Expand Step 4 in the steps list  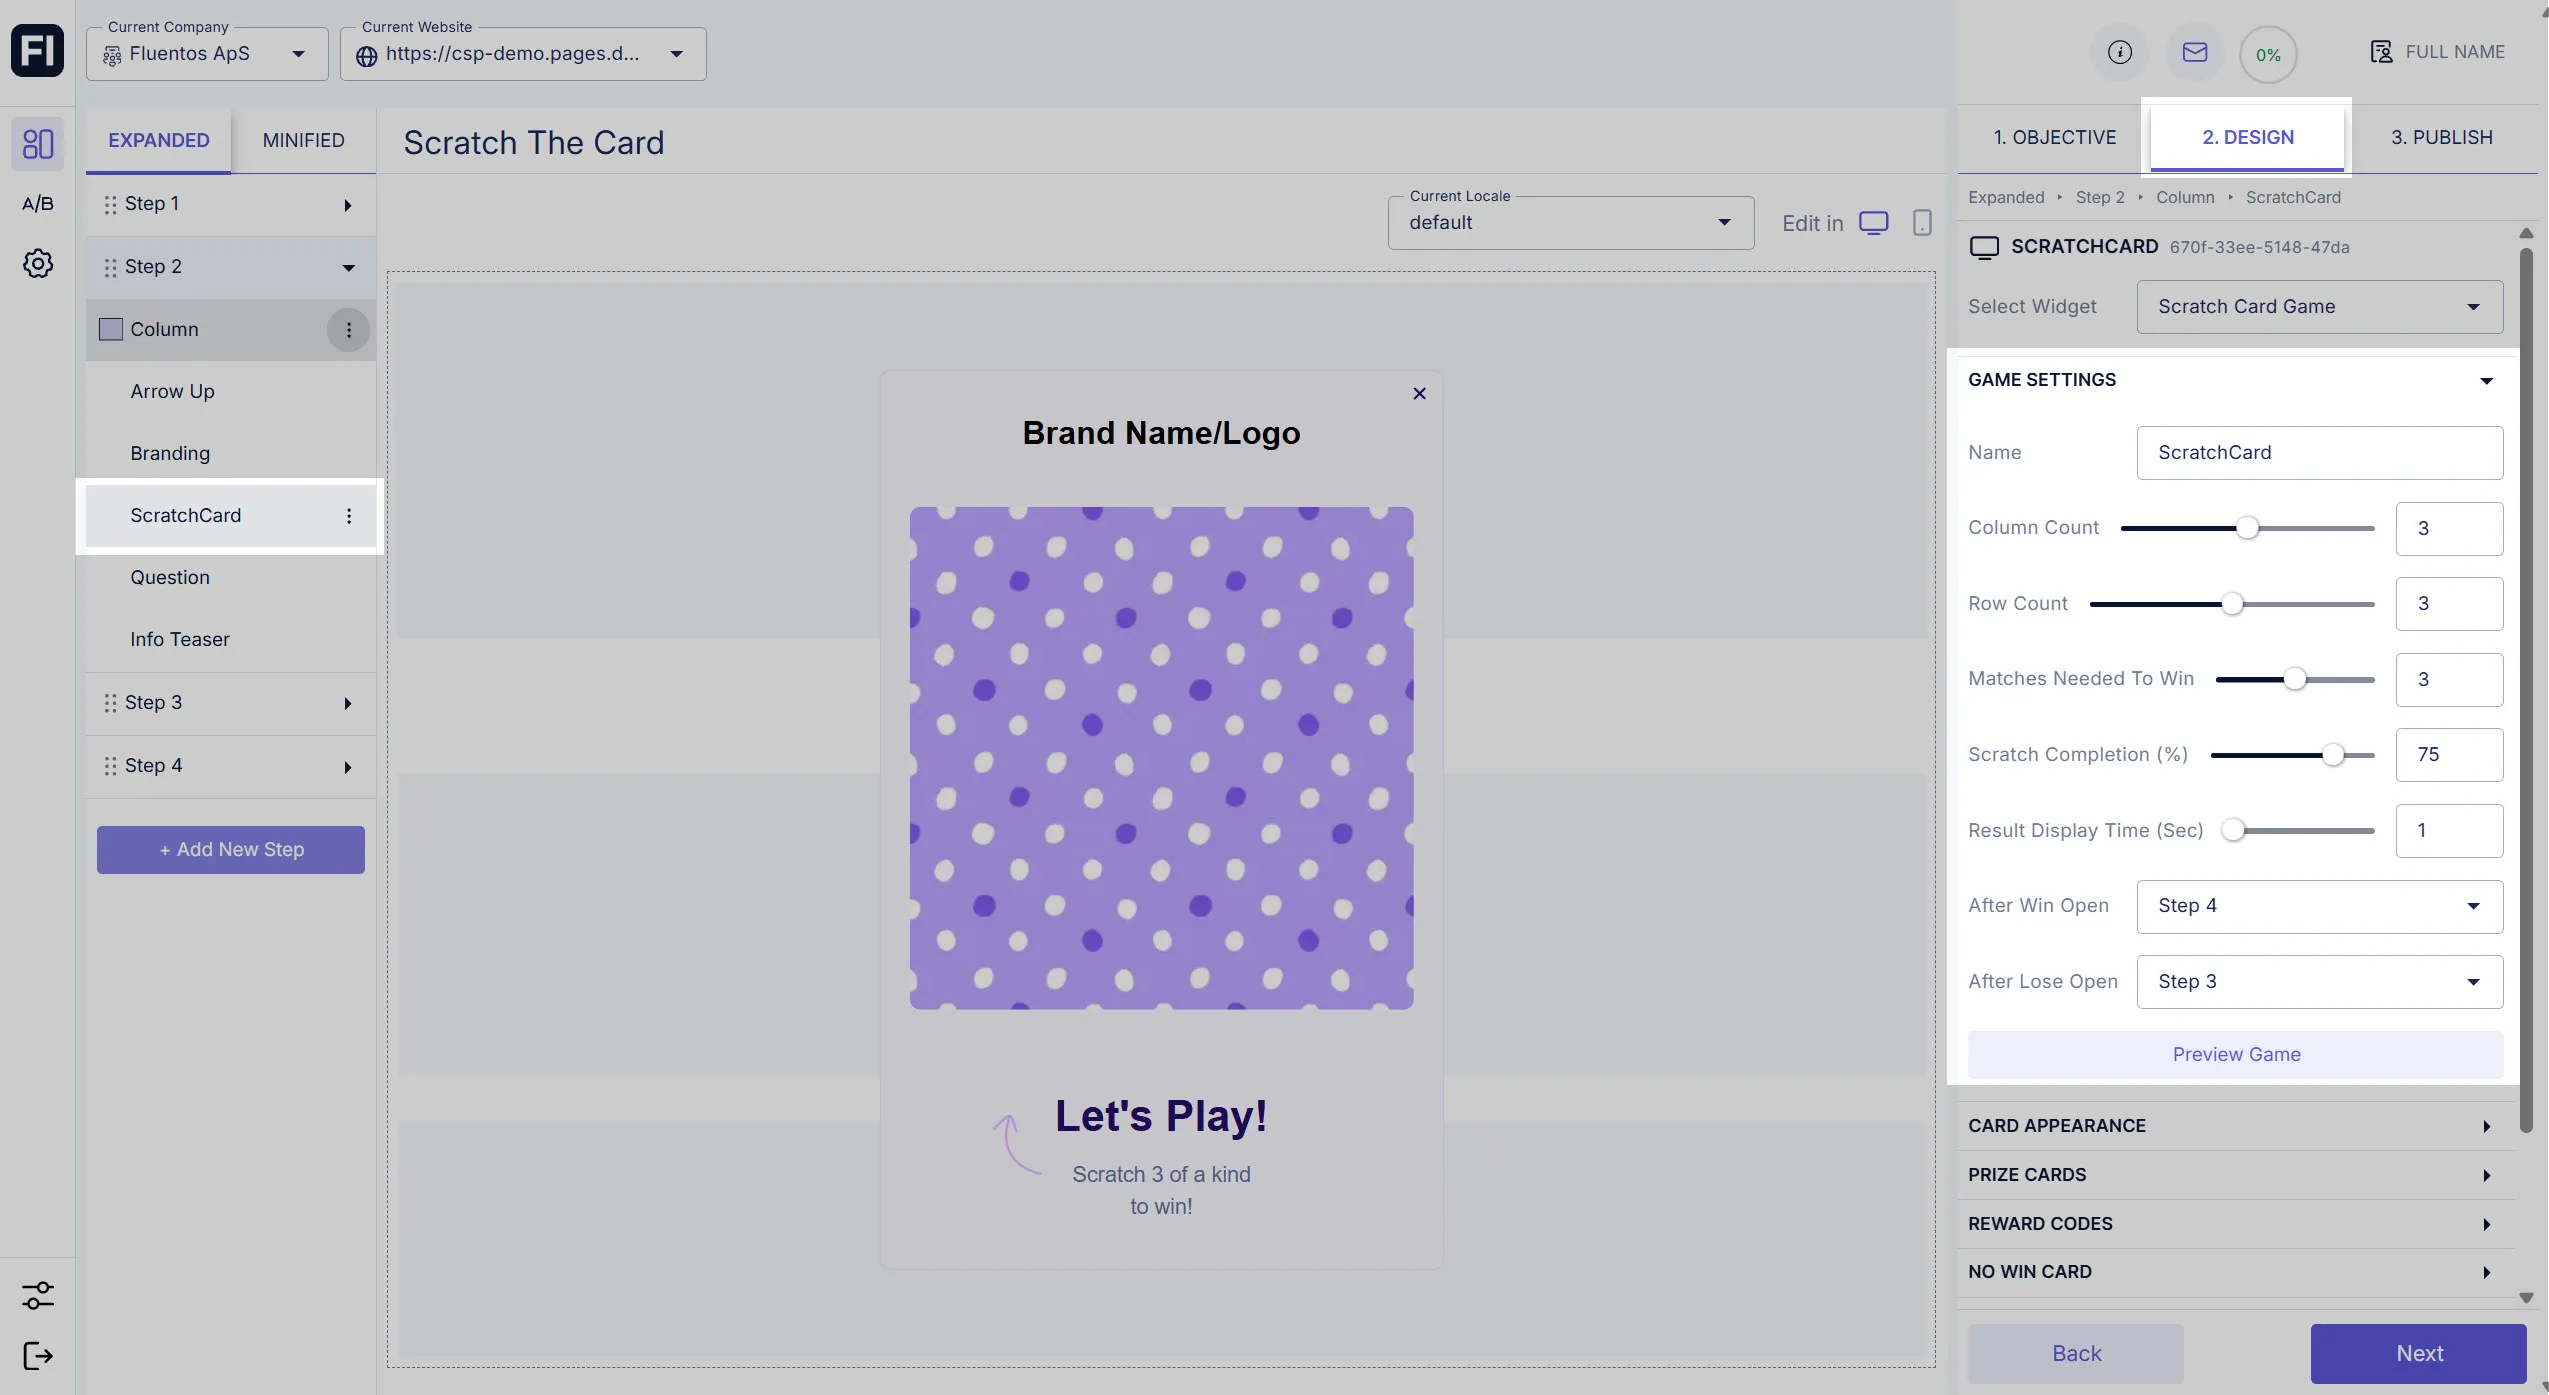pyautogui.click(x=348, y=768)
